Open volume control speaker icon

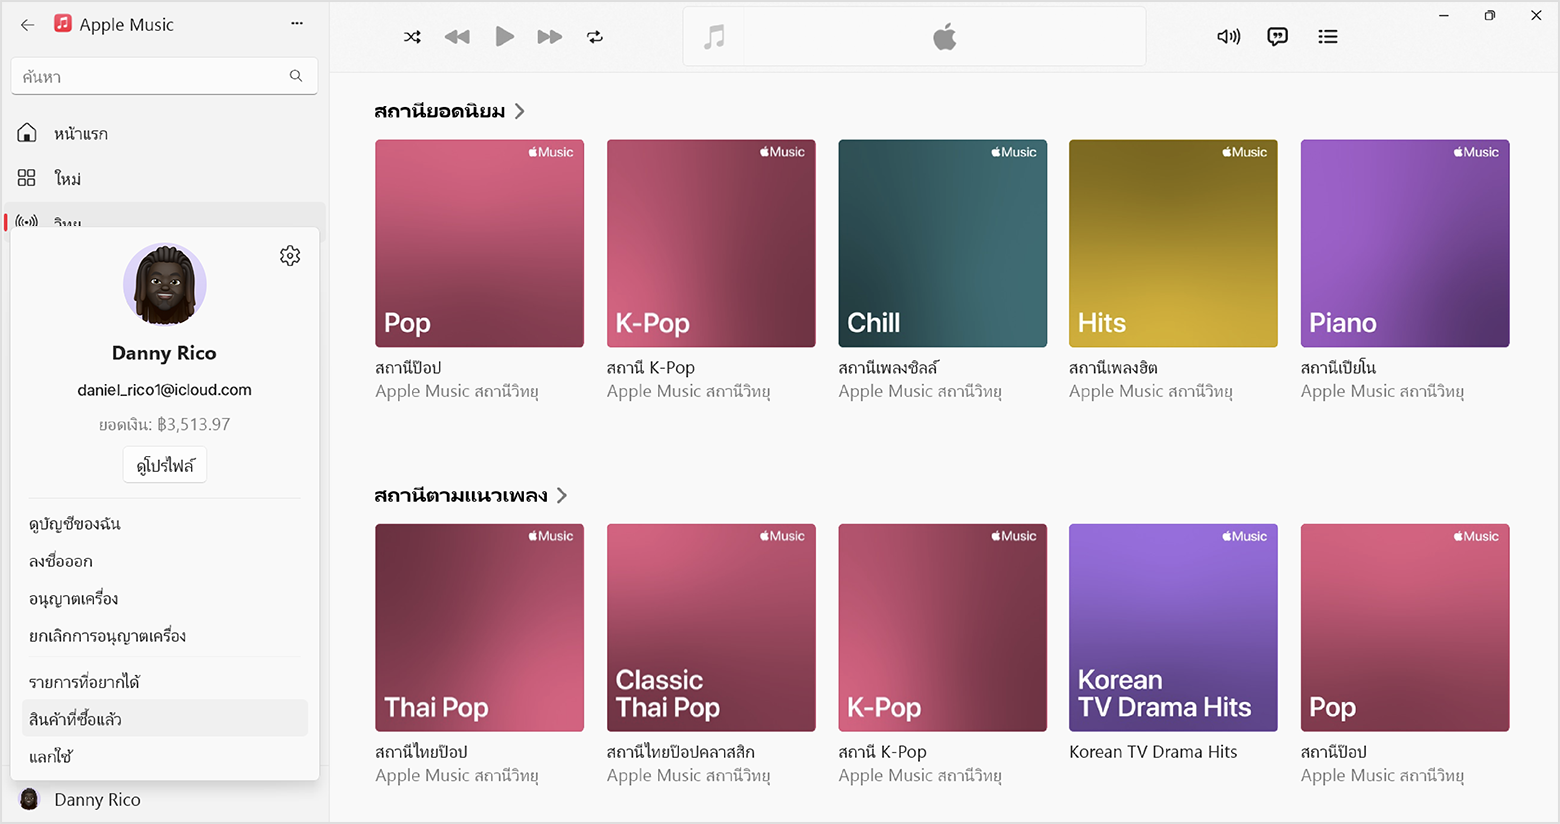coord(1228,37)
